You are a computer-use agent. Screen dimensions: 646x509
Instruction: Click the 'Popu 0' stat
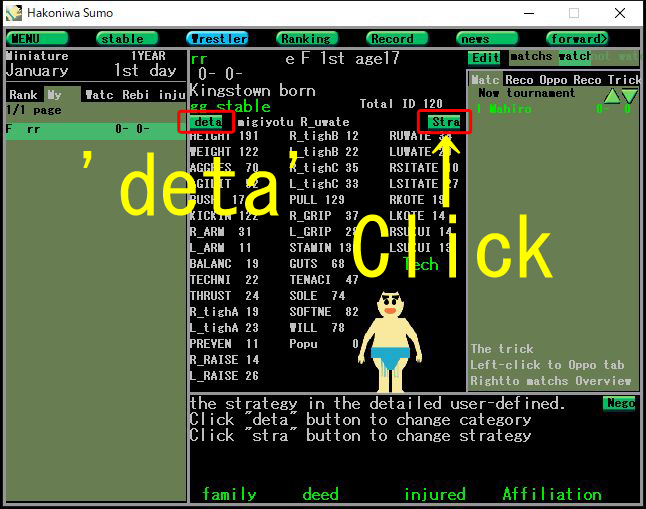323,344
